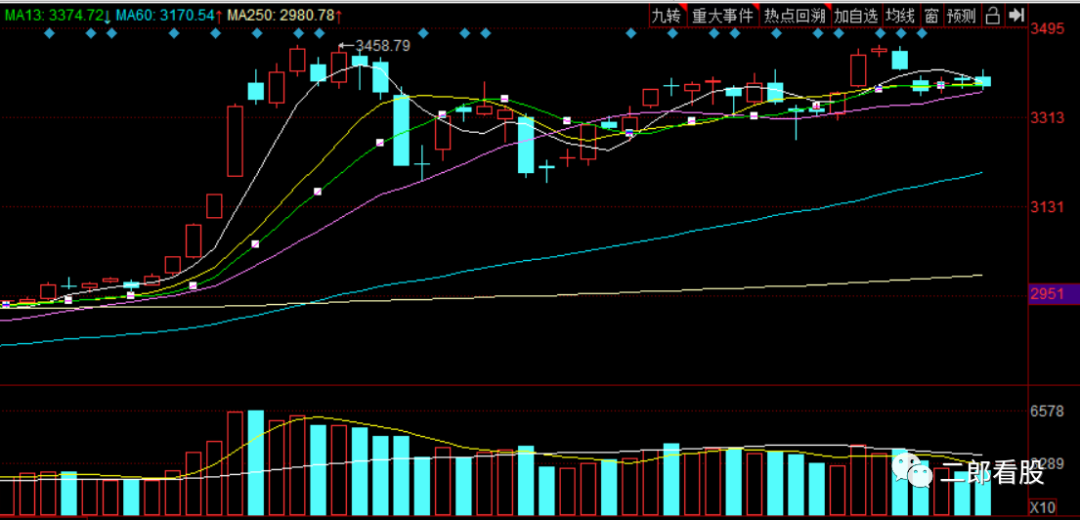Click the 3131 price axis label
Screen dimensions: 1080x520
[x=1045, y=207]
